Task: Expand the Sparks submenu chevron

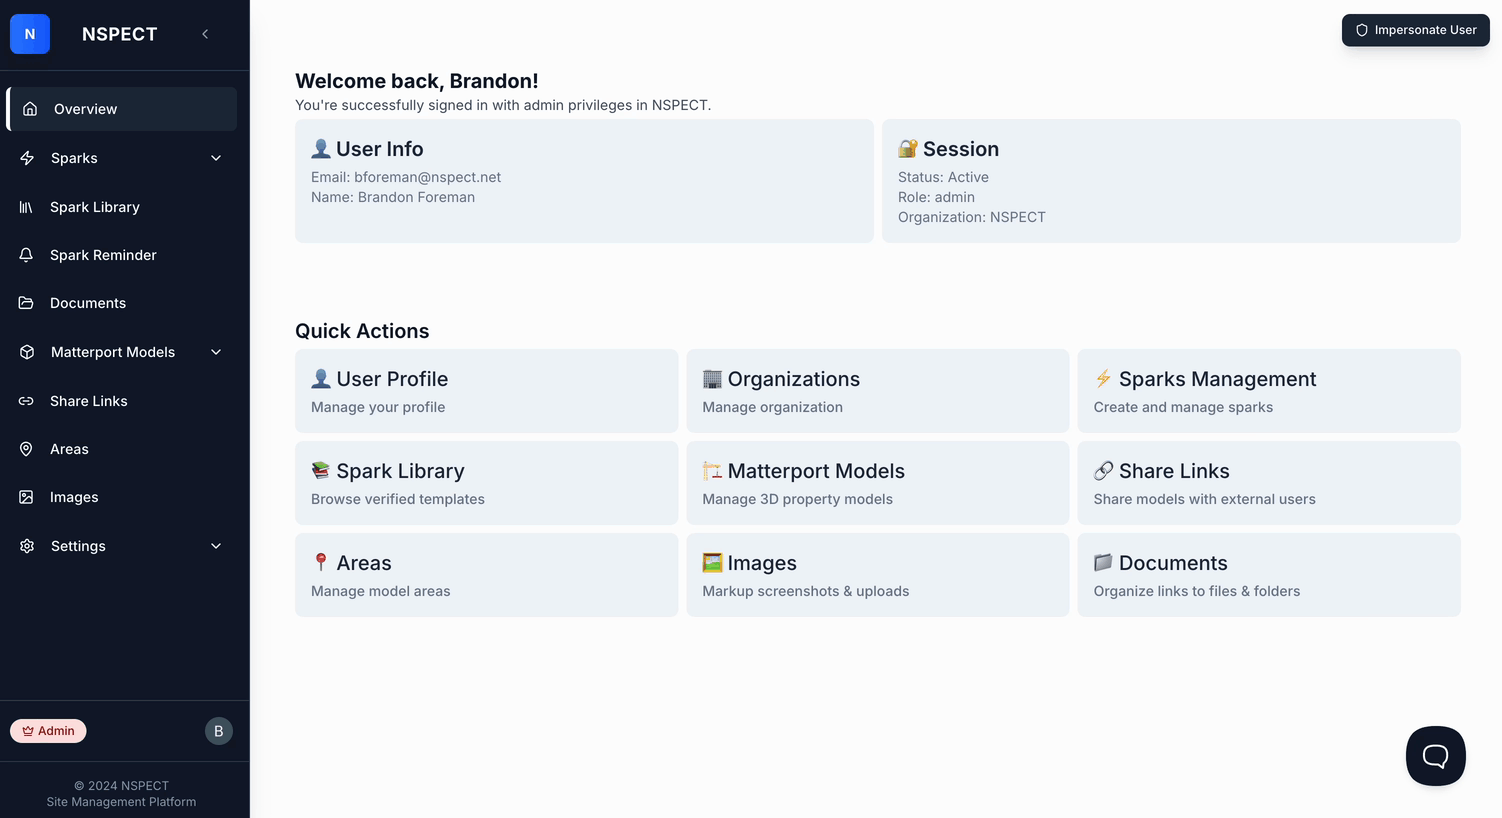Action: (216, 158)
